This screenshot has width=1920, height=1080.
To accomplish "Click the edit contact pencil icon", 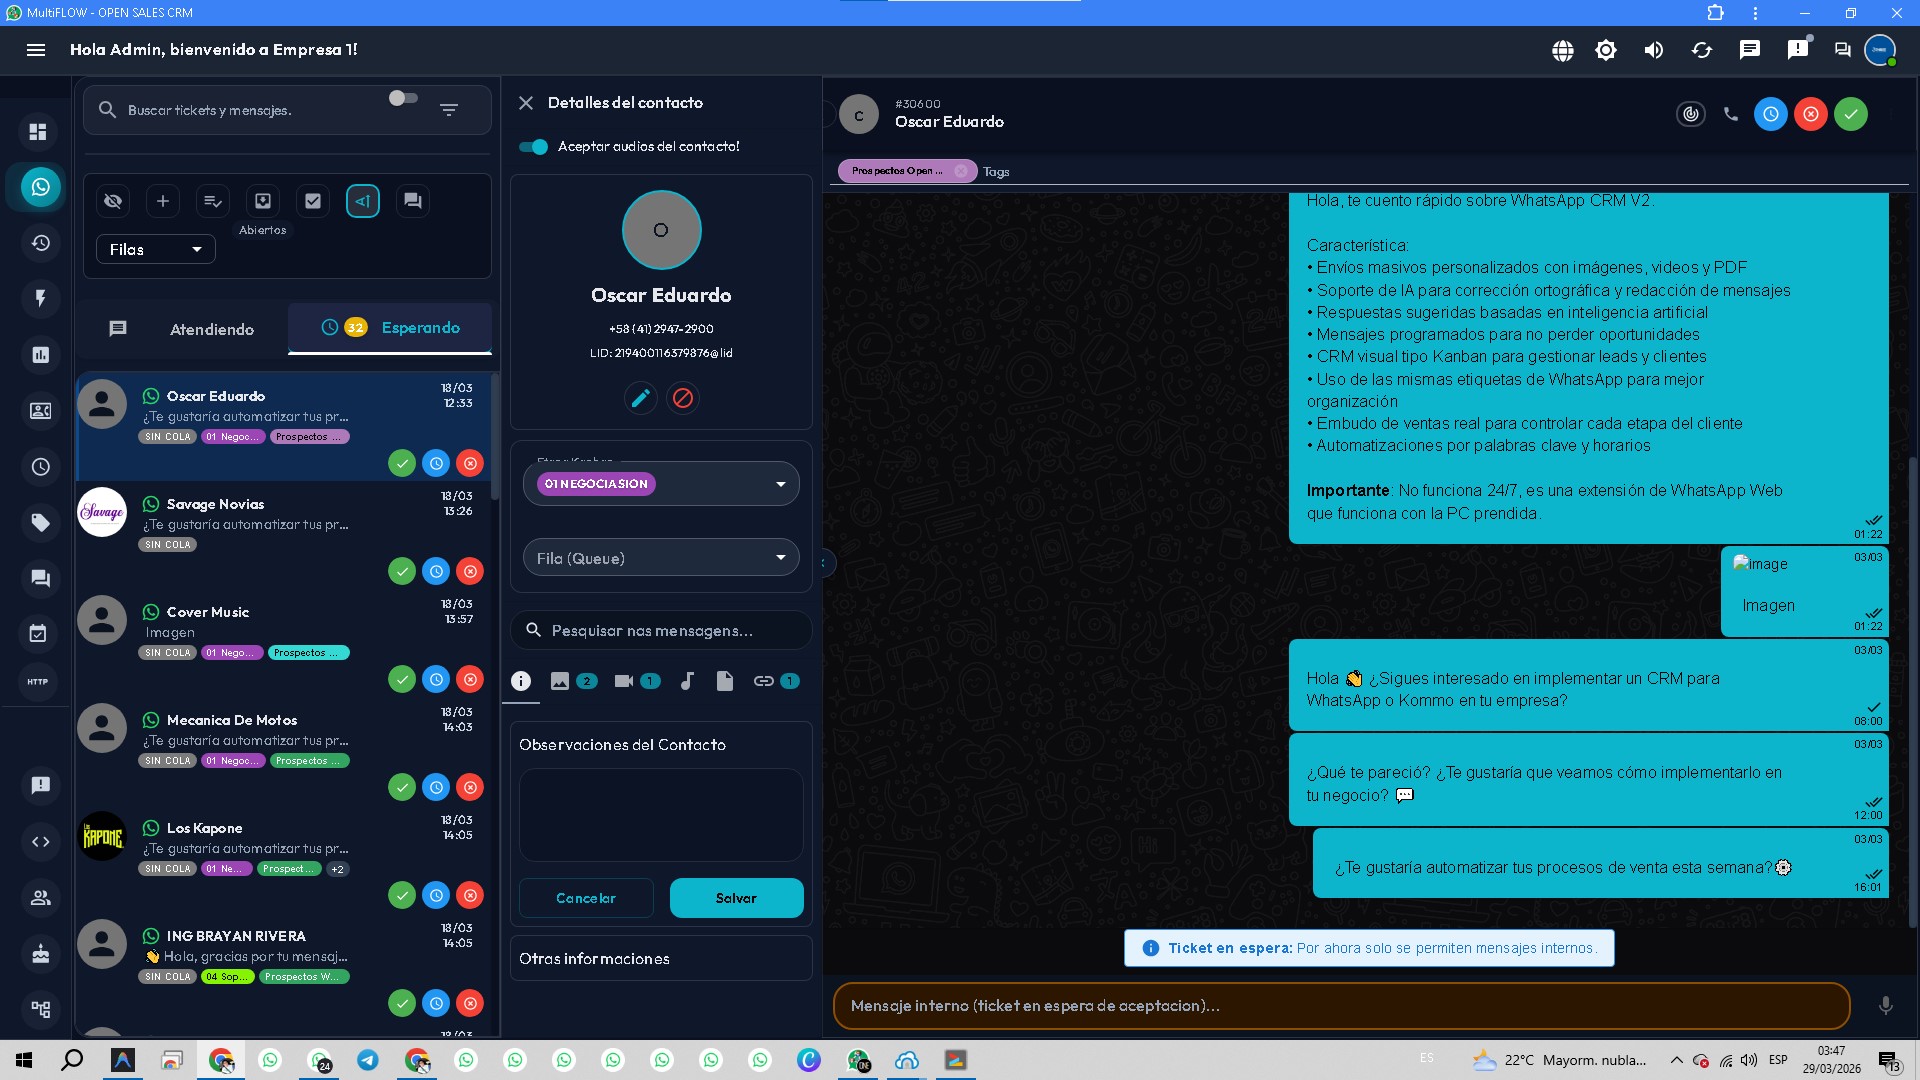I will click(x=640, y=398).
